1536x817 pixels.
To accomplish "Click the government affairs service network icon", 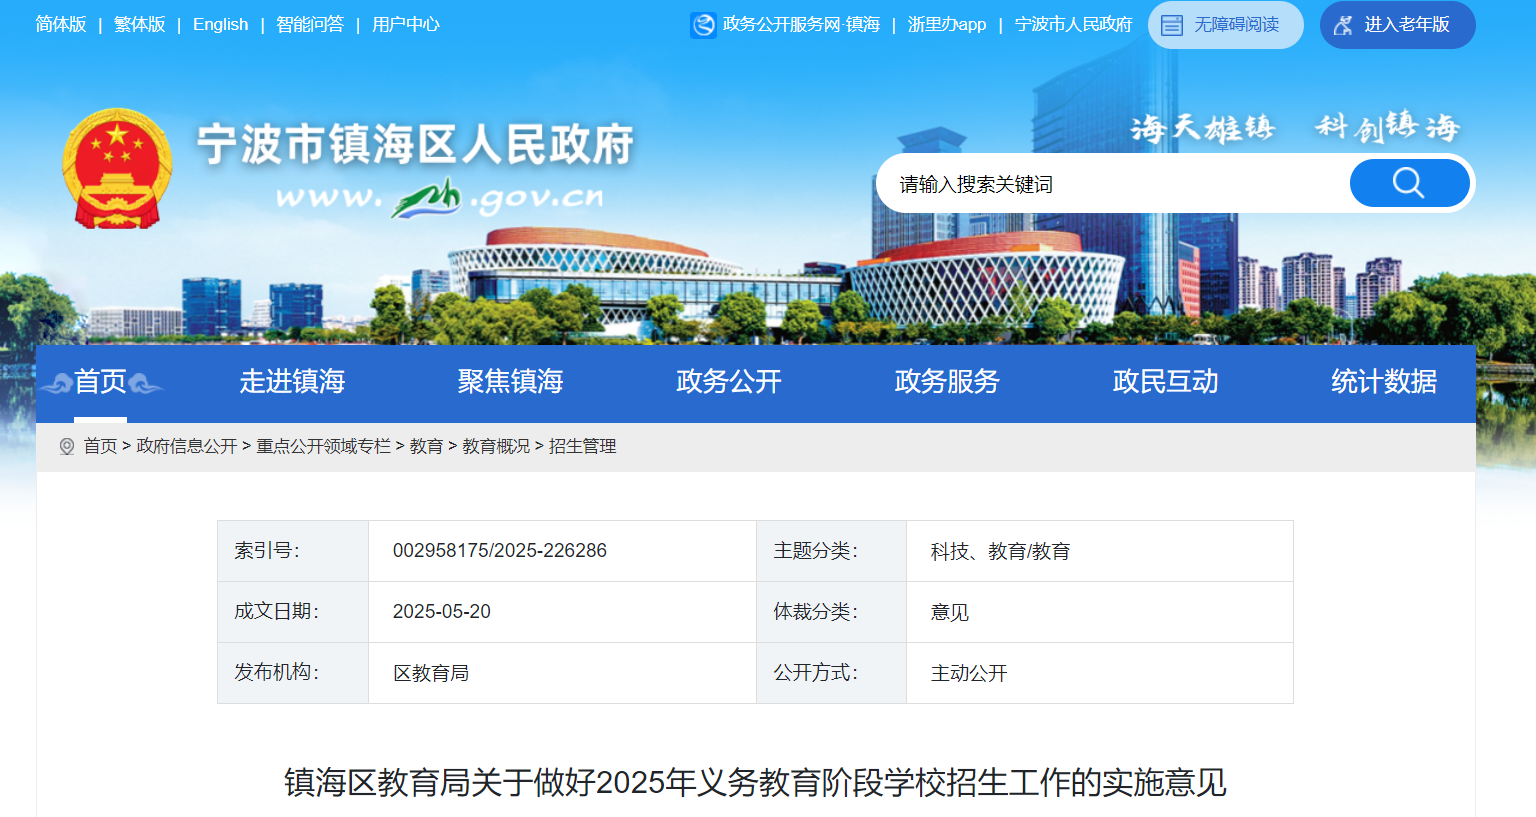I will [x=703, y=25].
